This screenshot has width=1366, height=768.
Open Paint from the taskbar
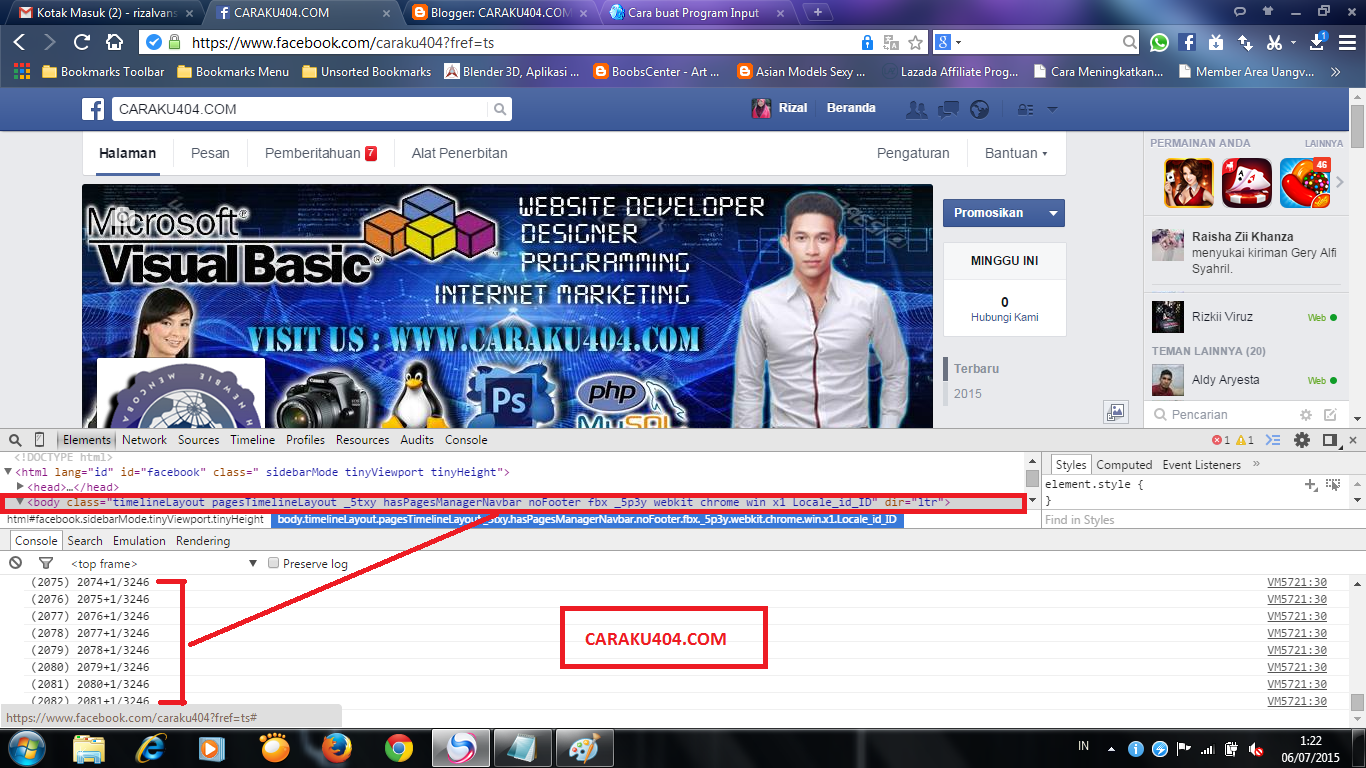(584, 748)
